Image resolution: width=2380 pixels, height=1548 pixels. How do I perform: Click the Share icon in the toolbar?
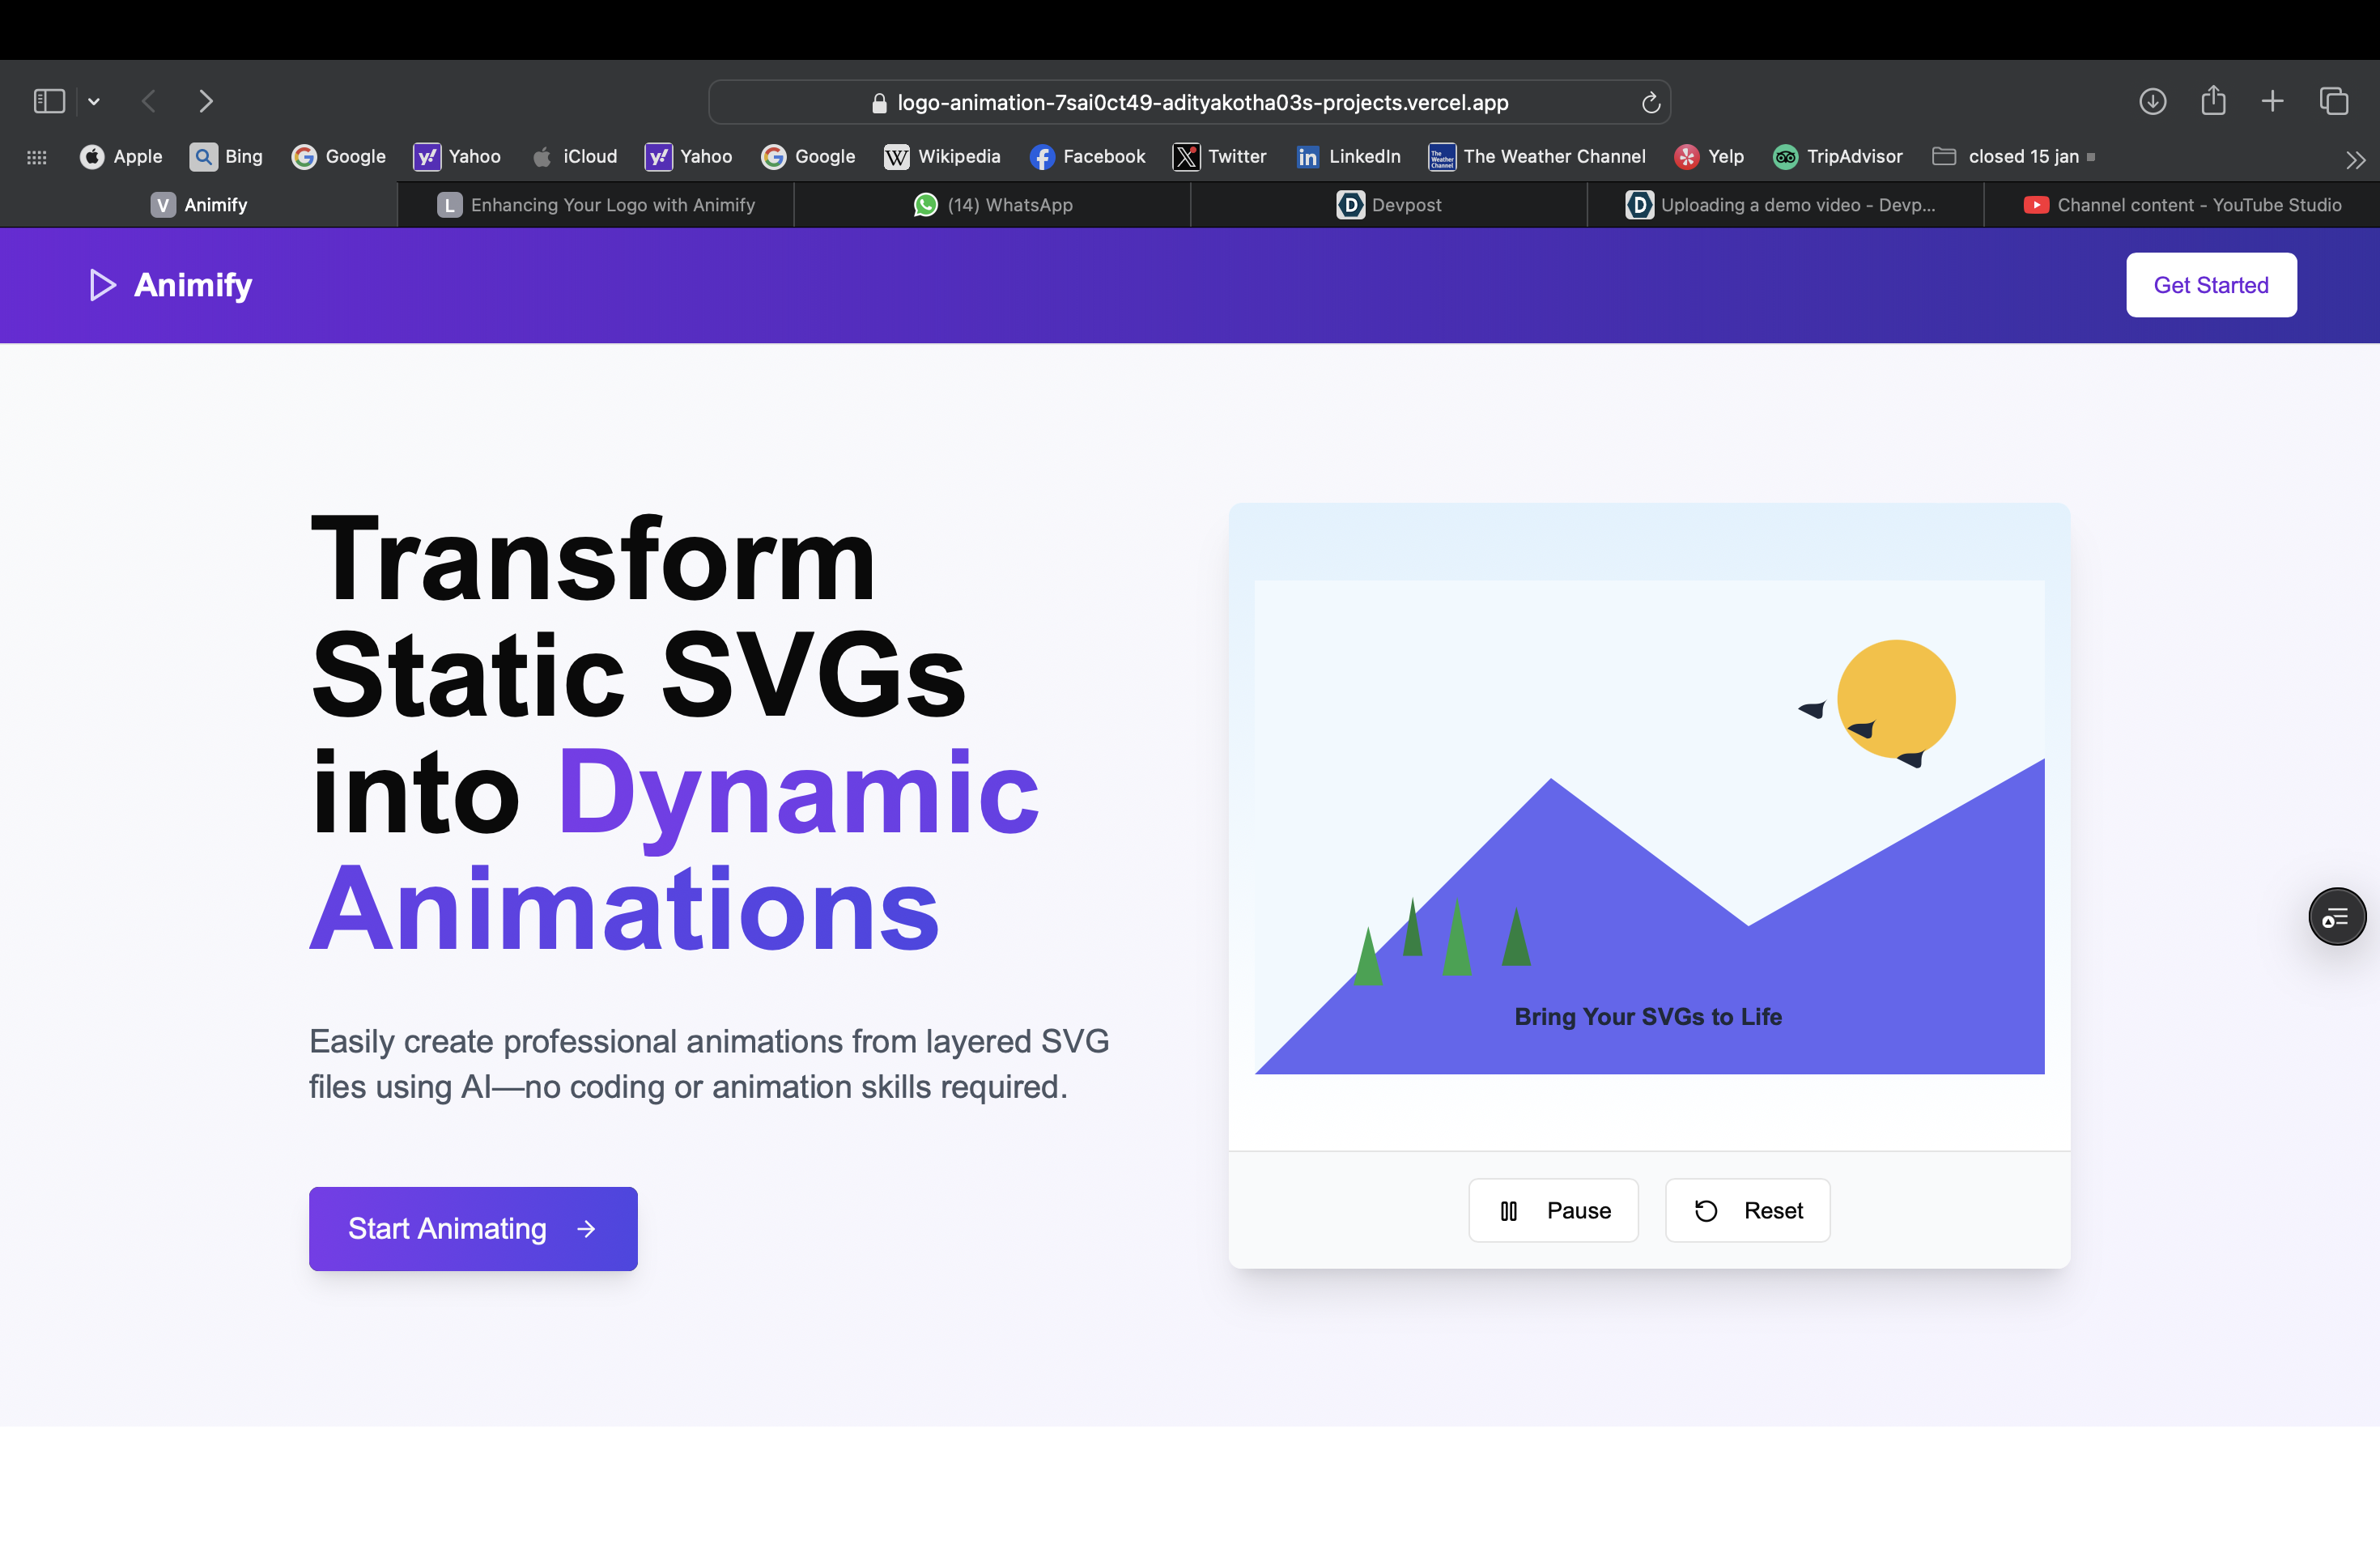click(2213, 101)
